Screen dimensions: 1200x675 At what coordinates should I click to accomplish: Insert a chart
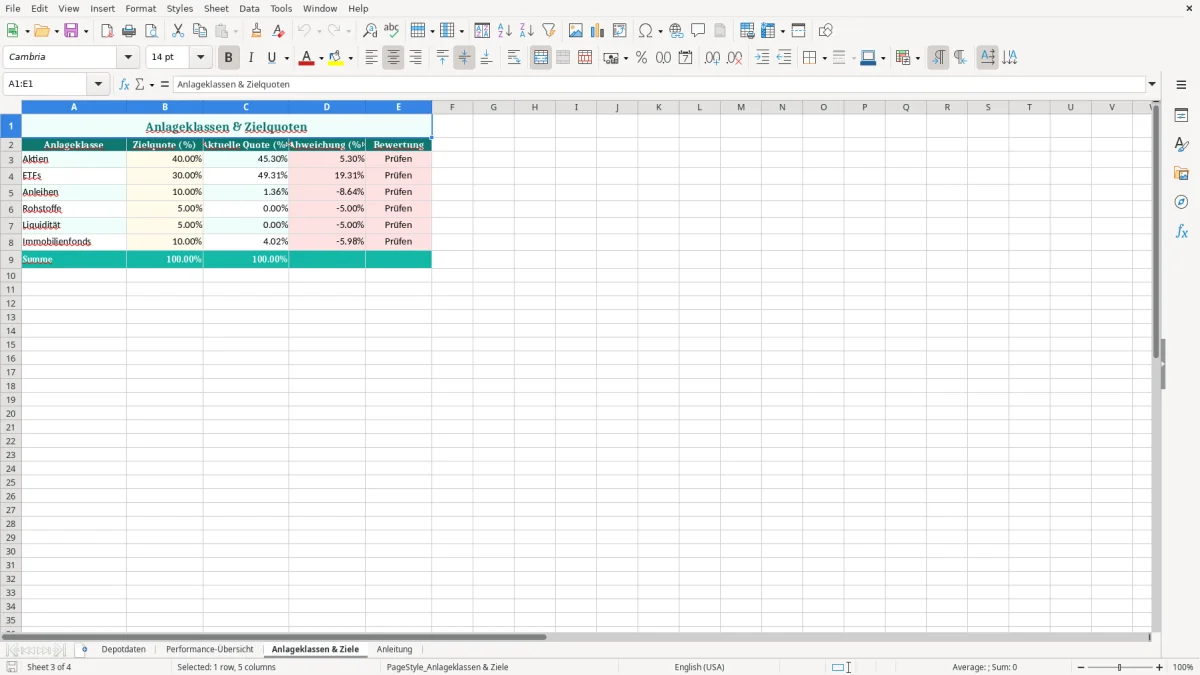click(x=598, y=31)
